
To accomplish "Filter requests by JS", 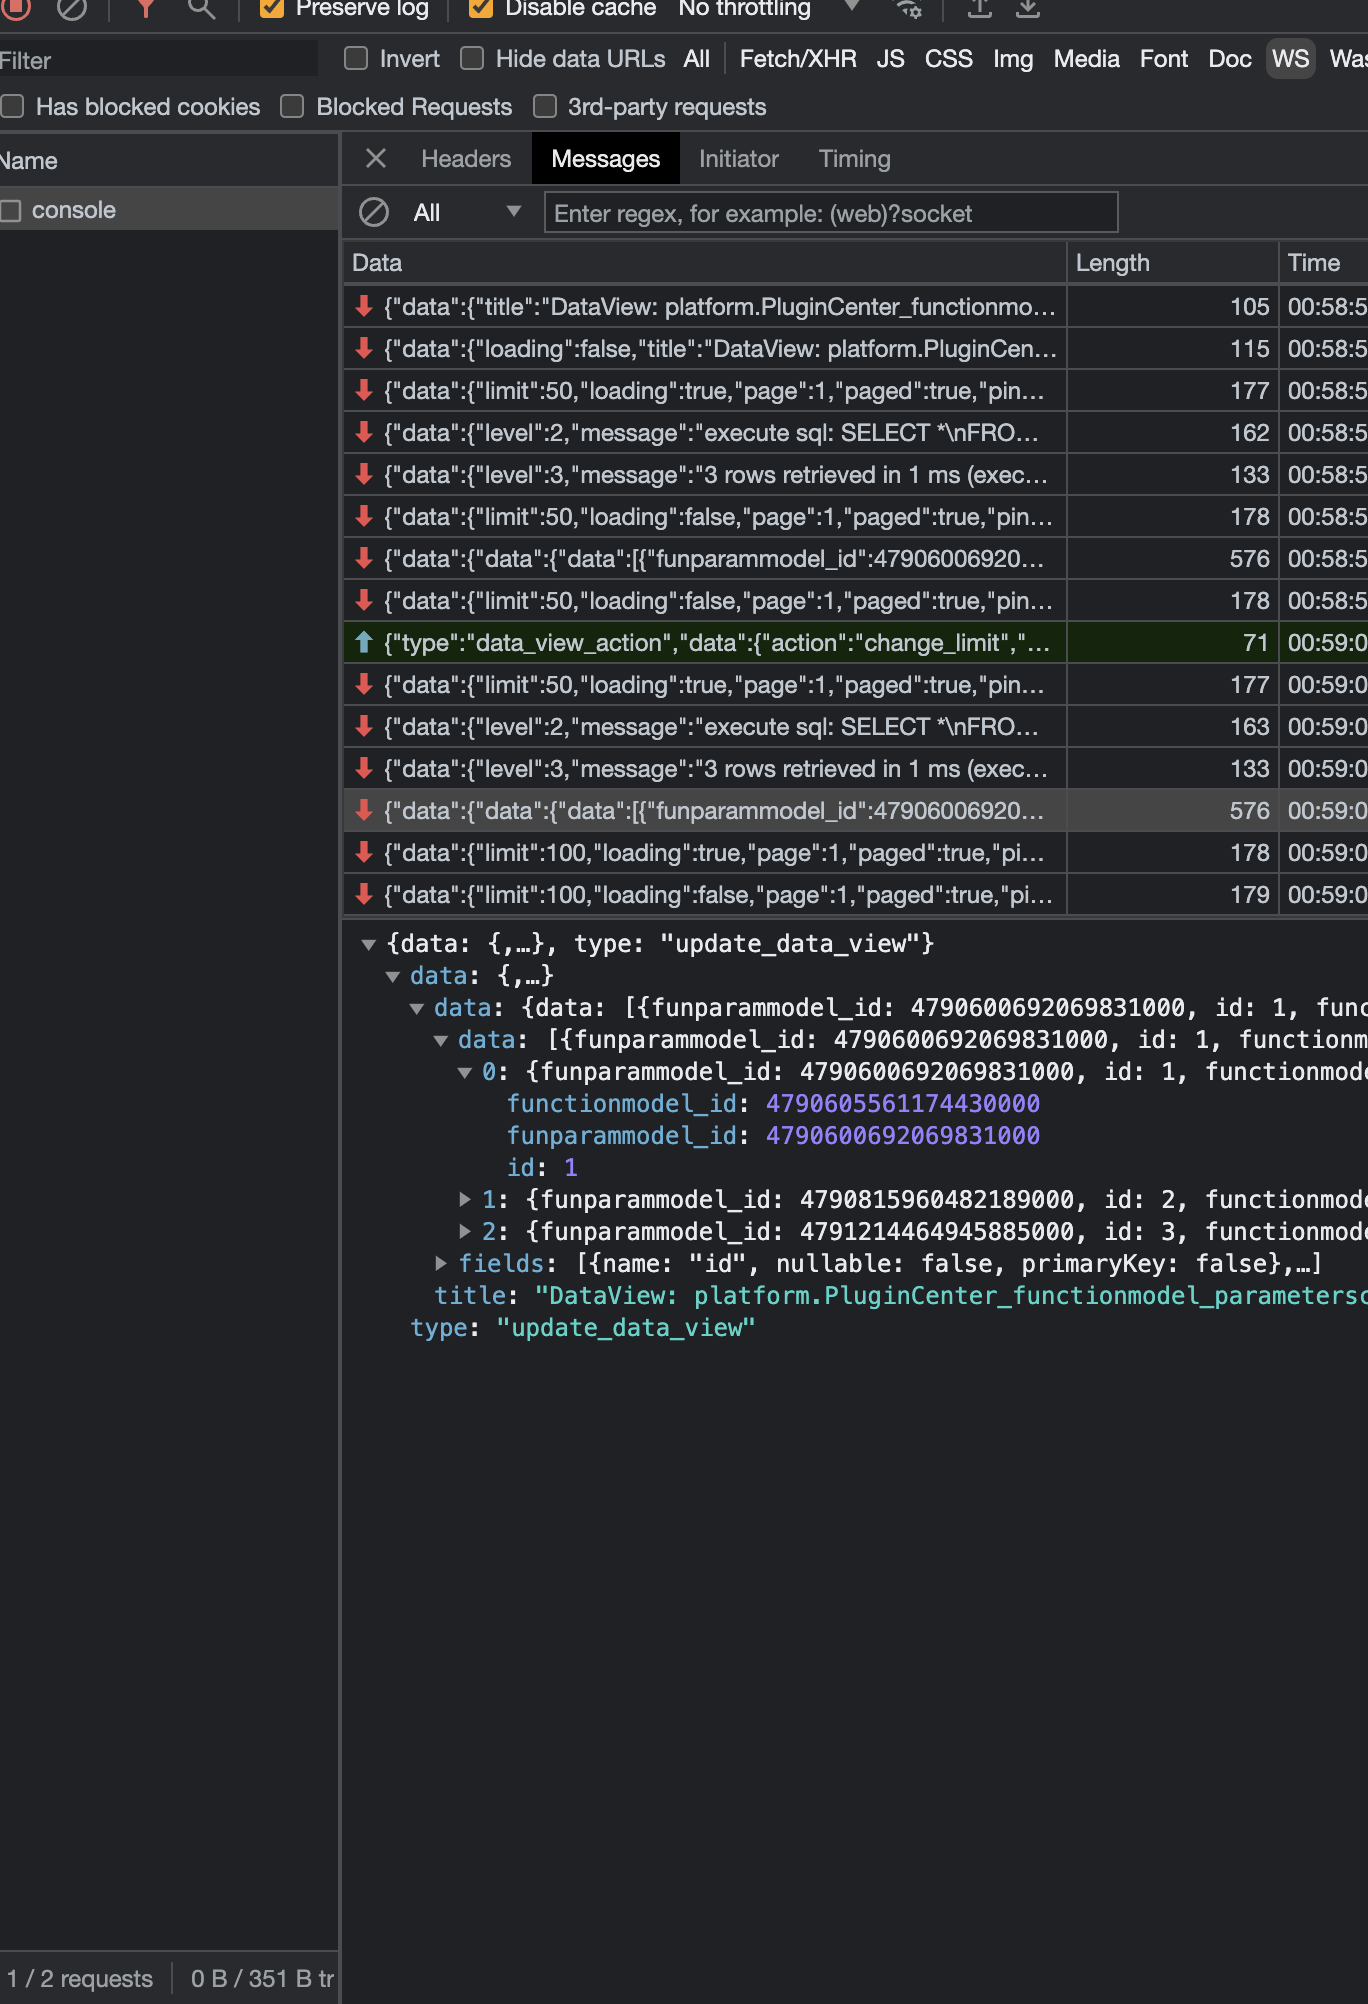I will [891, 59].
